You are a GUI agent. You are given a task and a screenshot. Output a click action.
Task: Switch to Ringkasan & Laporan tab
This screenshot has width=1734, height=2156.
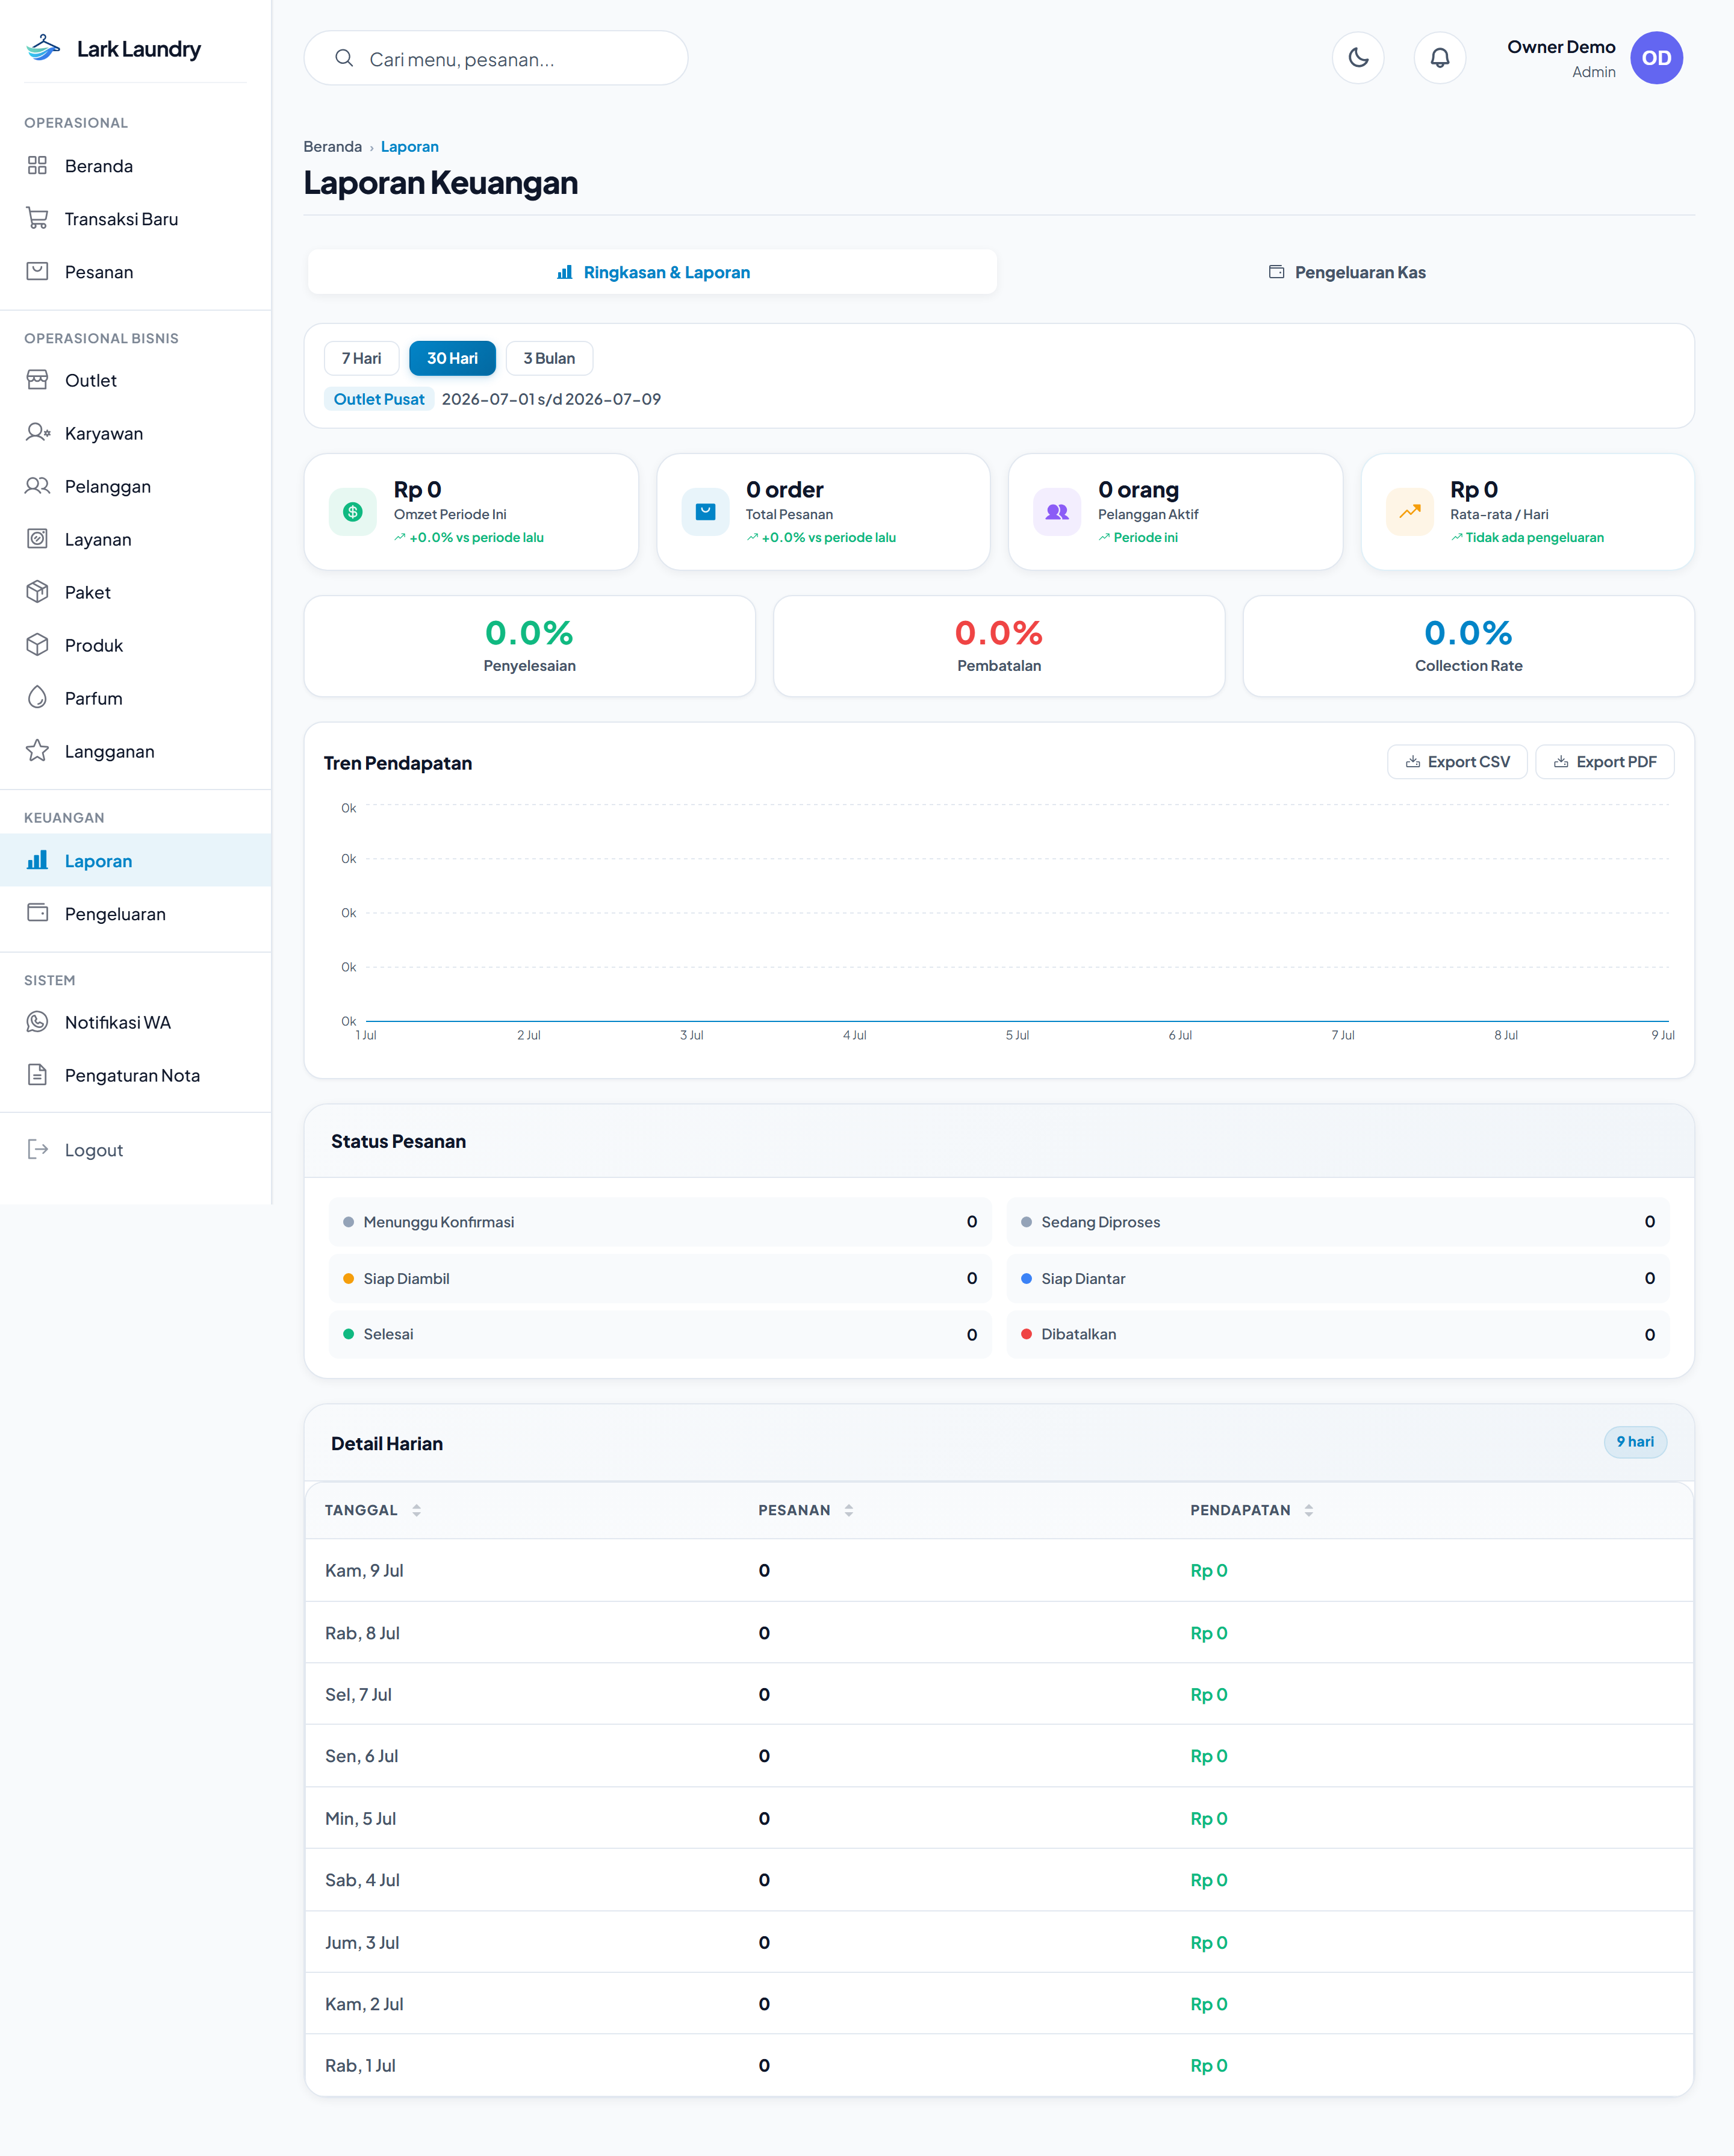point(652,272)
